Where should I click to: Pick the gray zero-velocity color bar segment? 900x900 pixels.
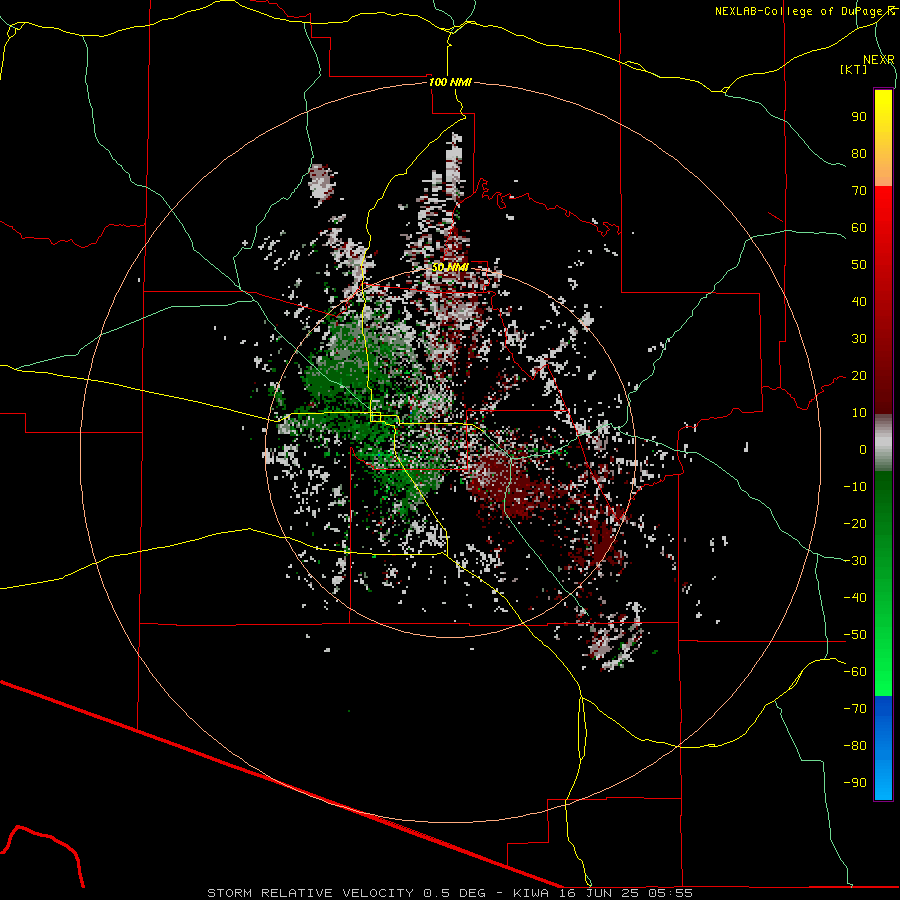883,443
